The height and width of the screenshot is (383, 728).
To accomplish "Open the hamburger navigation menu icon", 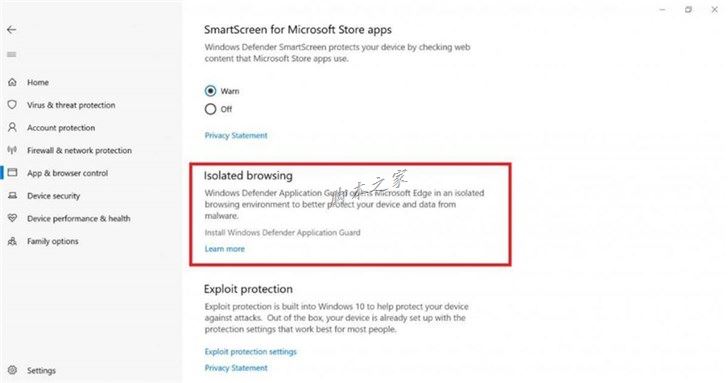I will (x=12, y=55).
